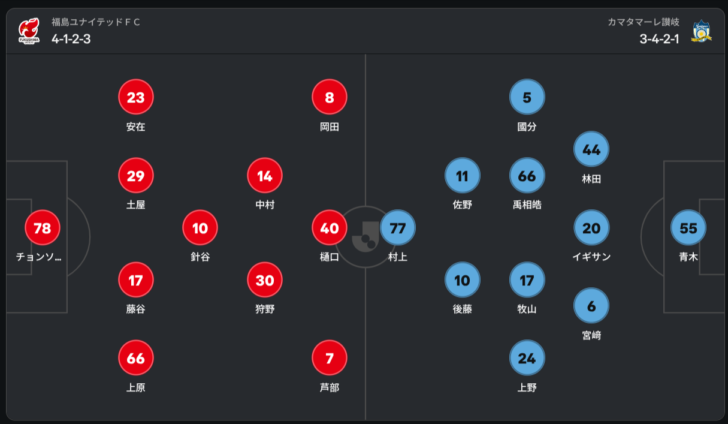Click red player number 7 芦部

click(x=329, y=358)
